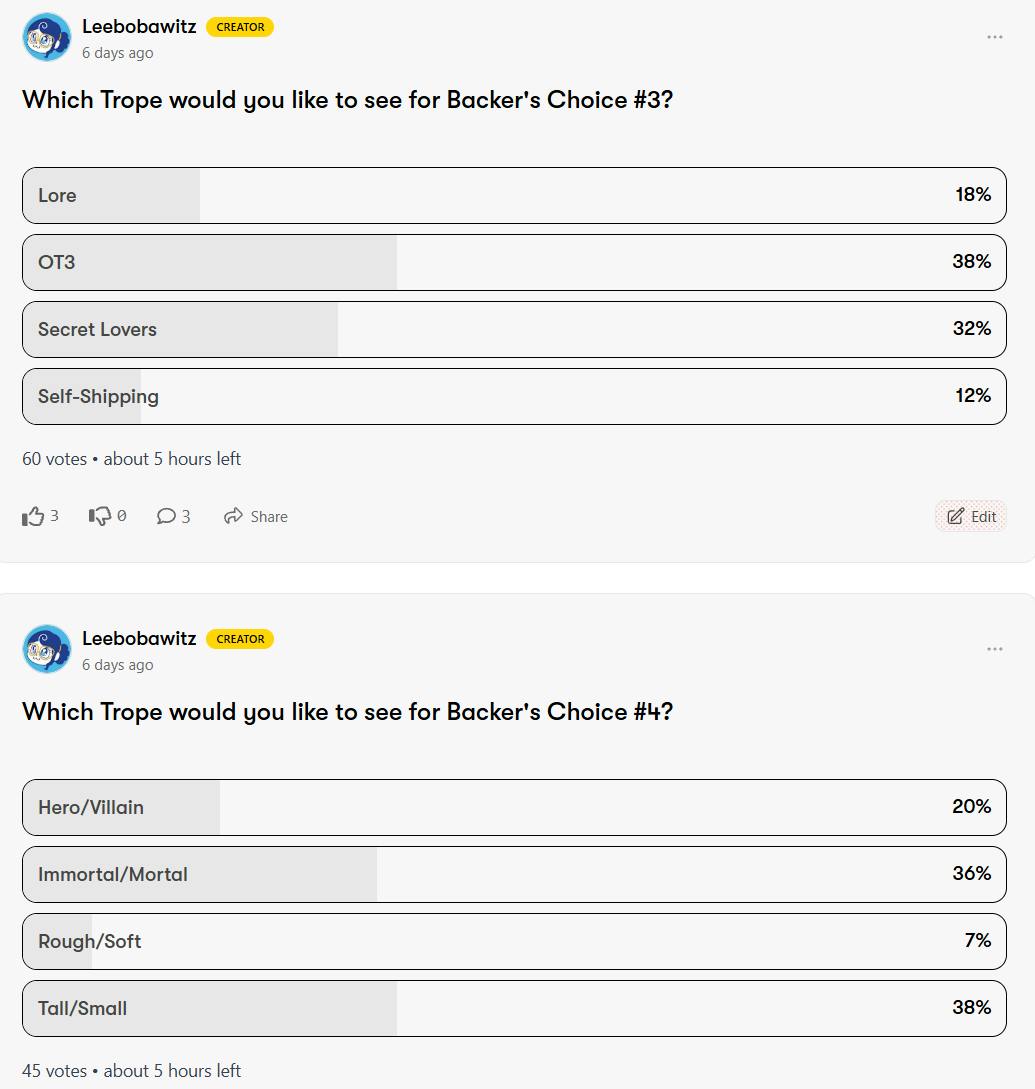Screen dimensions: 1035x1089
Task: Click the thumbs-up like icon
Action: 34,516
